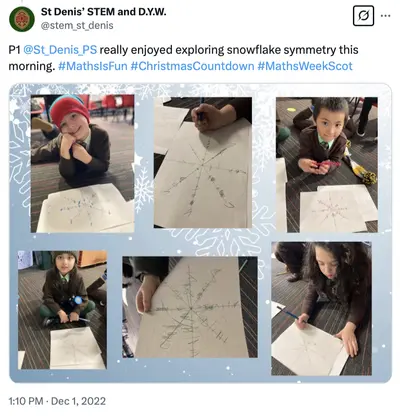Click top-middle snowflake drawing photo

(x=203, y=163)
